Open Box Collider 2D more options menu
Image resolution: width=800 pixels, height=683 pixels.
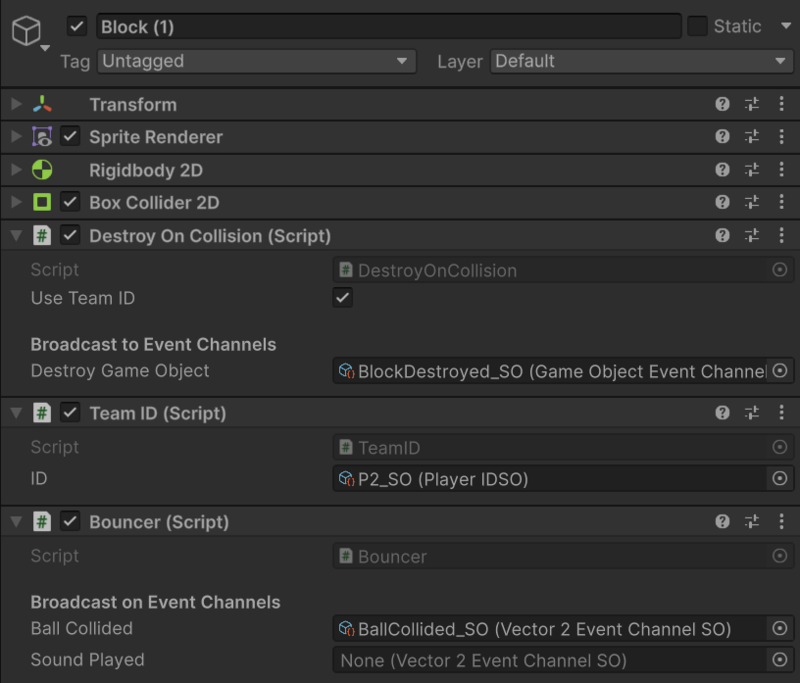(x=781, y=203)
